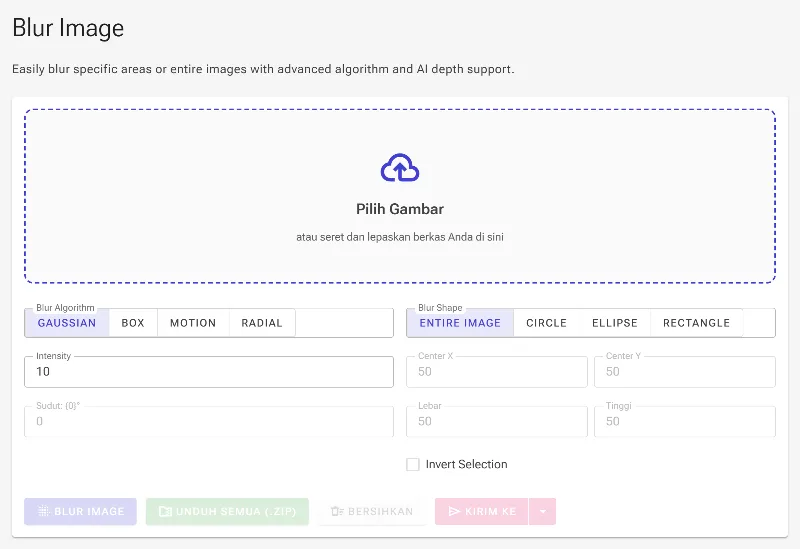Click the send arrow icon on Kirim Ke
The width and height of the screenshot is (800, 549).
coord(454,511)
